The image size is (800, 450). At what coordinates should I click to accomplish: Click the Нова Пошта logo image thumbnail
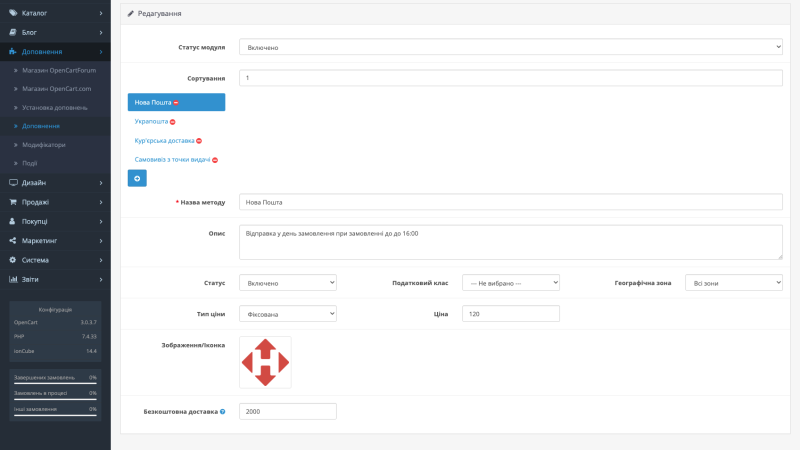265,362
